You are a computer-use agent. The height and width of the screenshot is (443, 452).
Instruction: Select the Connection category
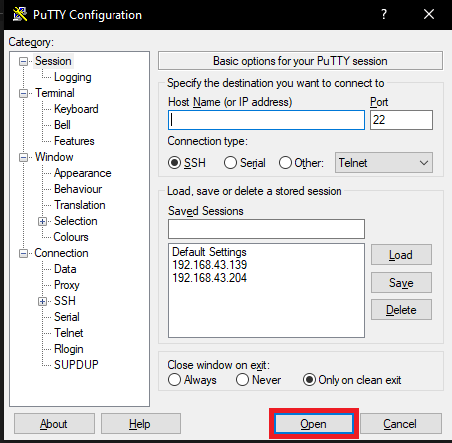click(61, 253)
